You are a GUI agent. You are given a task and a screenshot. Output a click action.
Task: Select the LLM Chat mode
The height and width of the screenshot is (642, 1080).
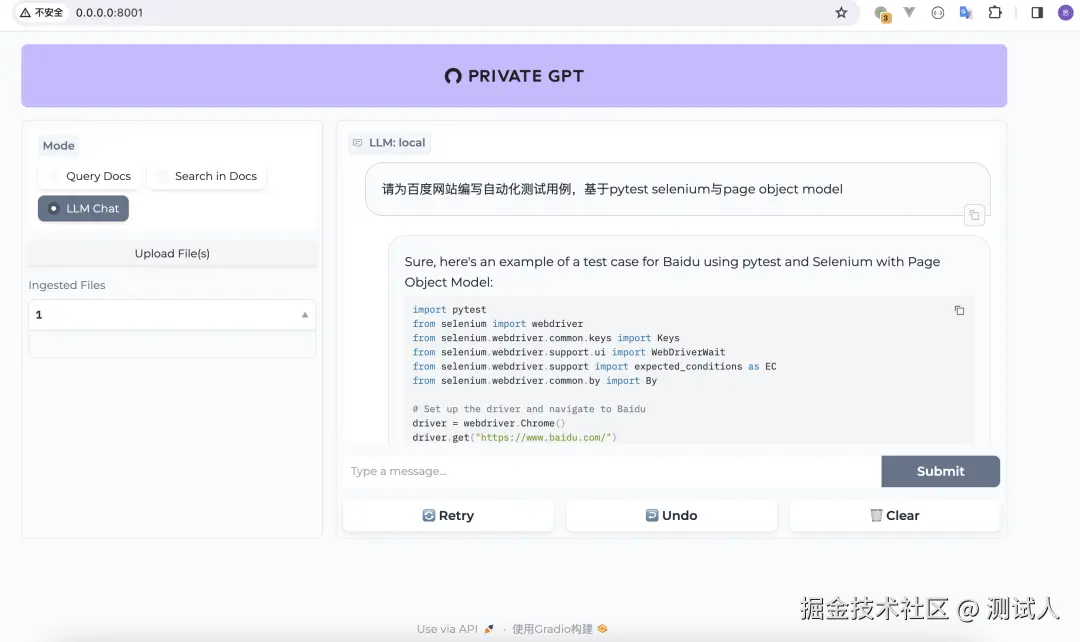click(83, 209)
